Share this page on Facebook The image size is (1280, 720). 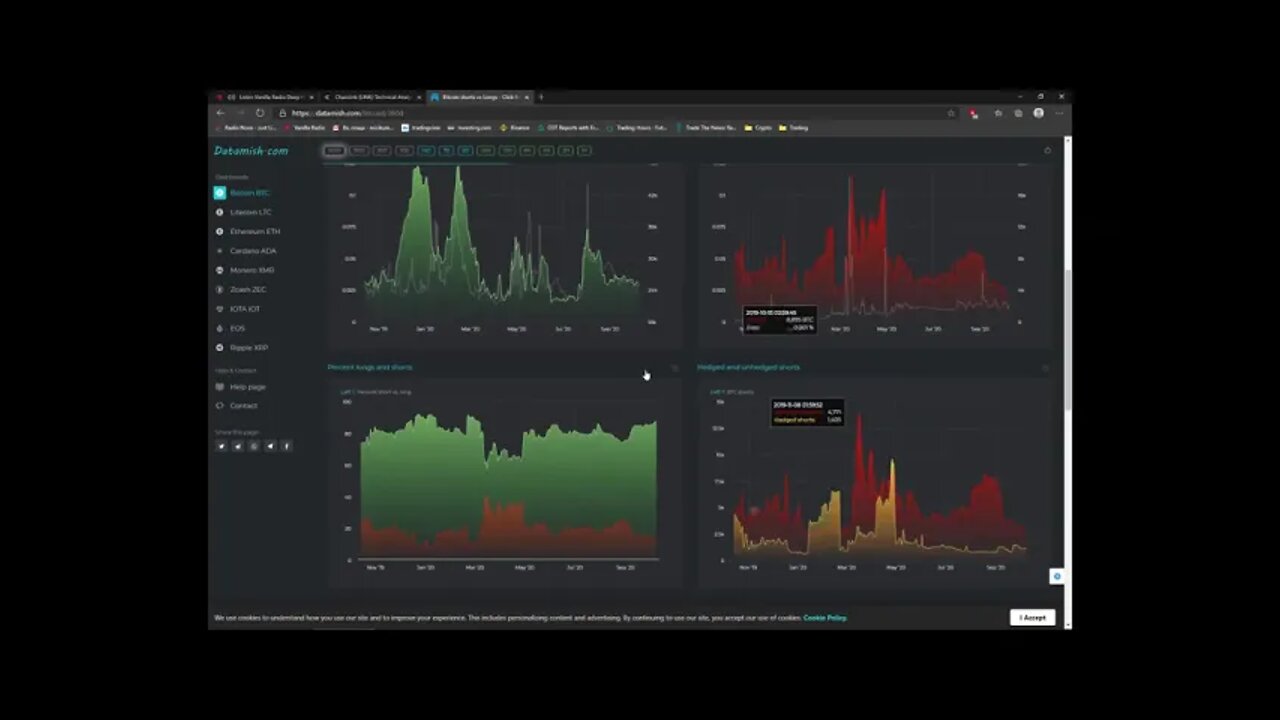(x=287, y=446)
